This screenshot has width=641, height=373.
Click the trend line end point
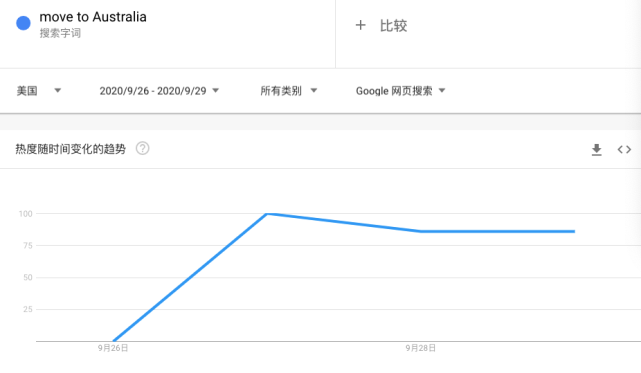pyautogui.click(x=574, y=231)
